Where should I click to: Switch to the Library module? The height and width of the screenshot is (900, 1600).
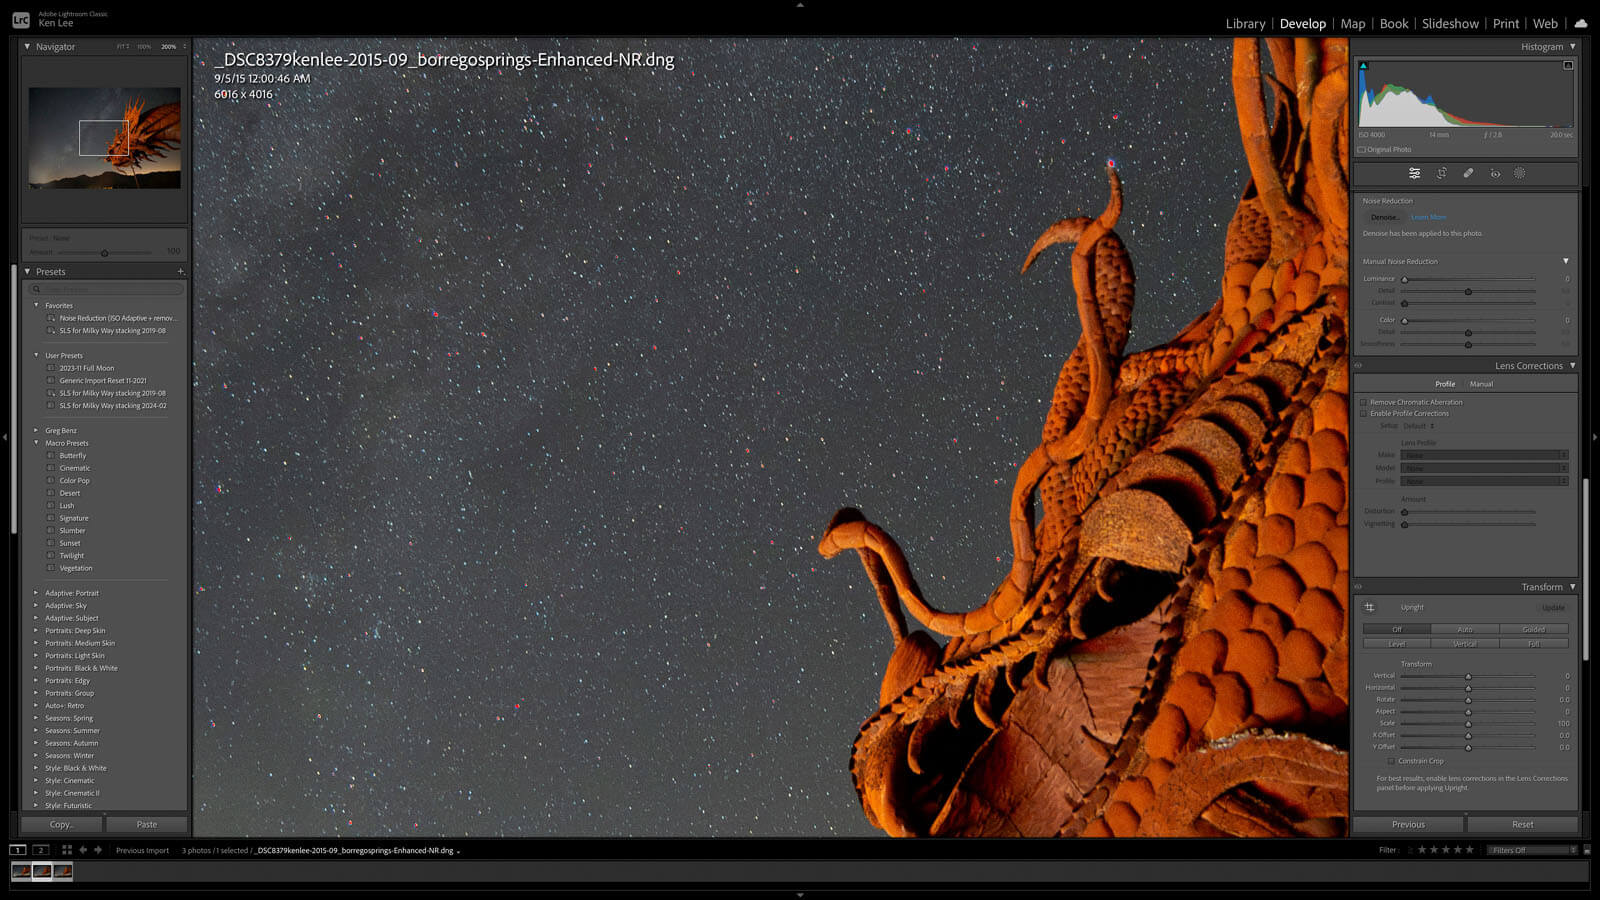coord(1245,23)
